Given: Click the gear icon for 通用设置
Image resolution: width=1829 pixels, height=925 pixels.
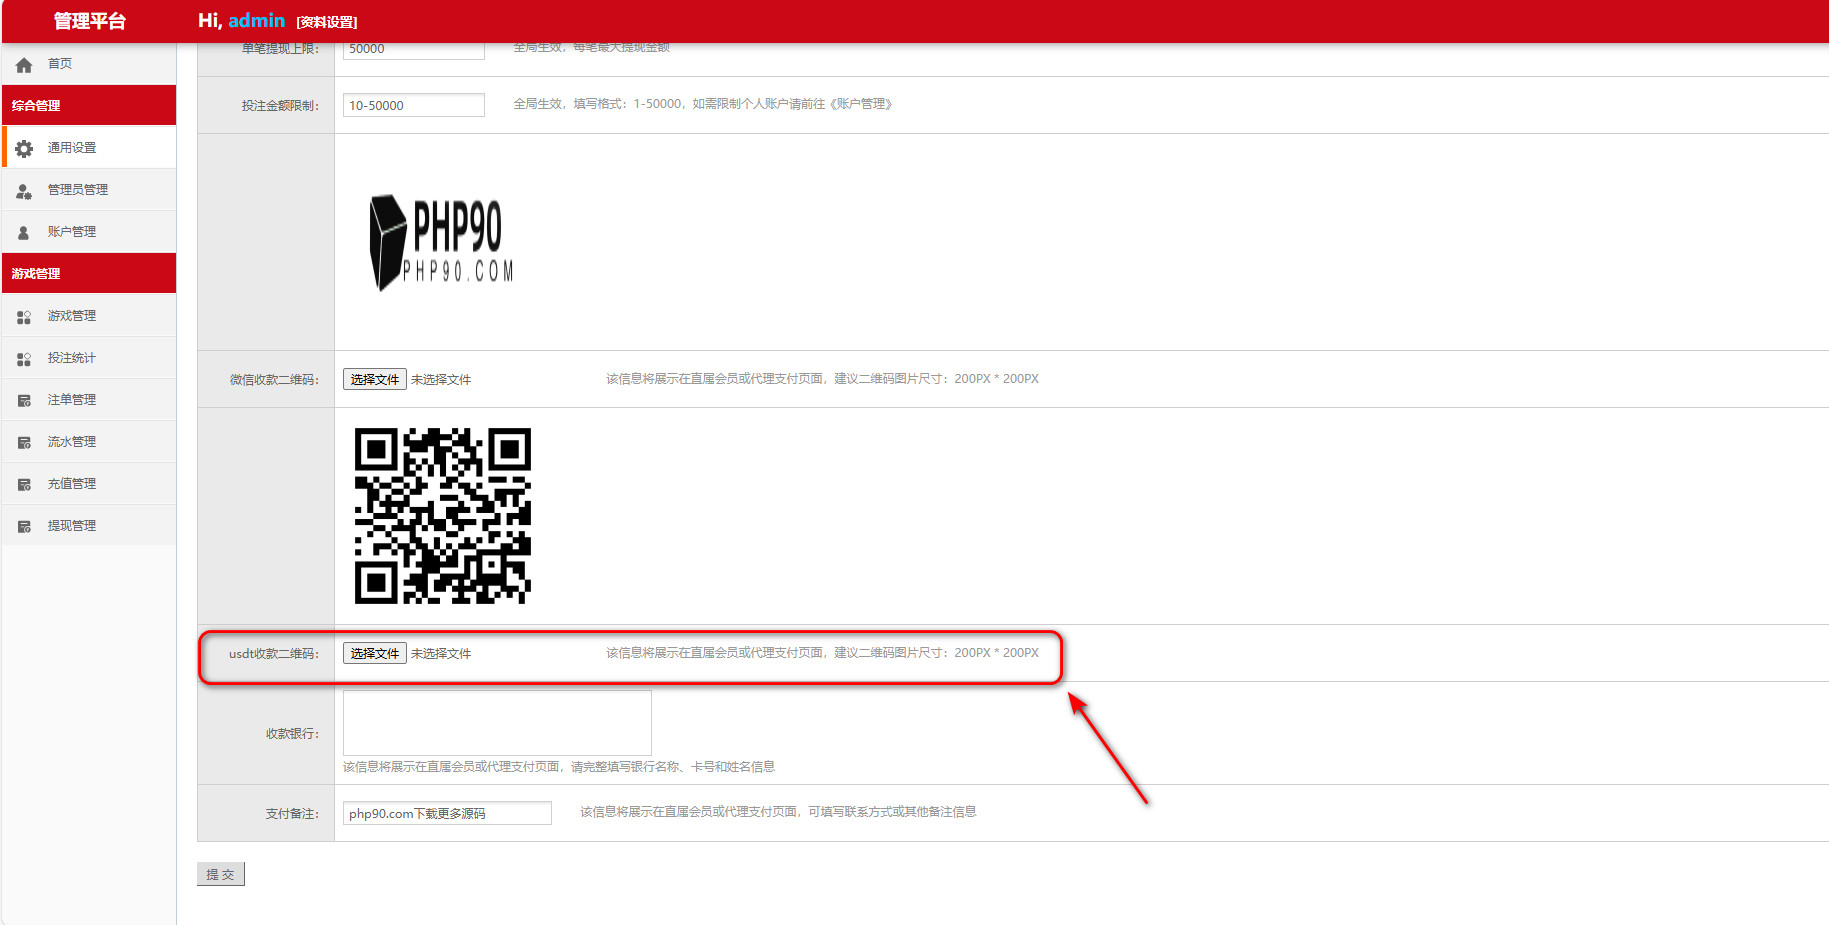Looking at the screenshot, I should tap(24, 148).
